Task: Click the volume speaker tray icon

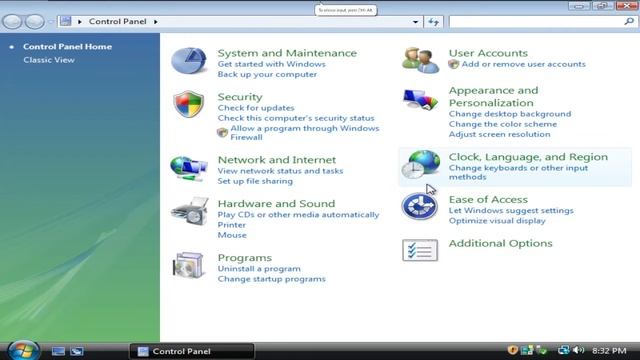Action: [578, 350]
